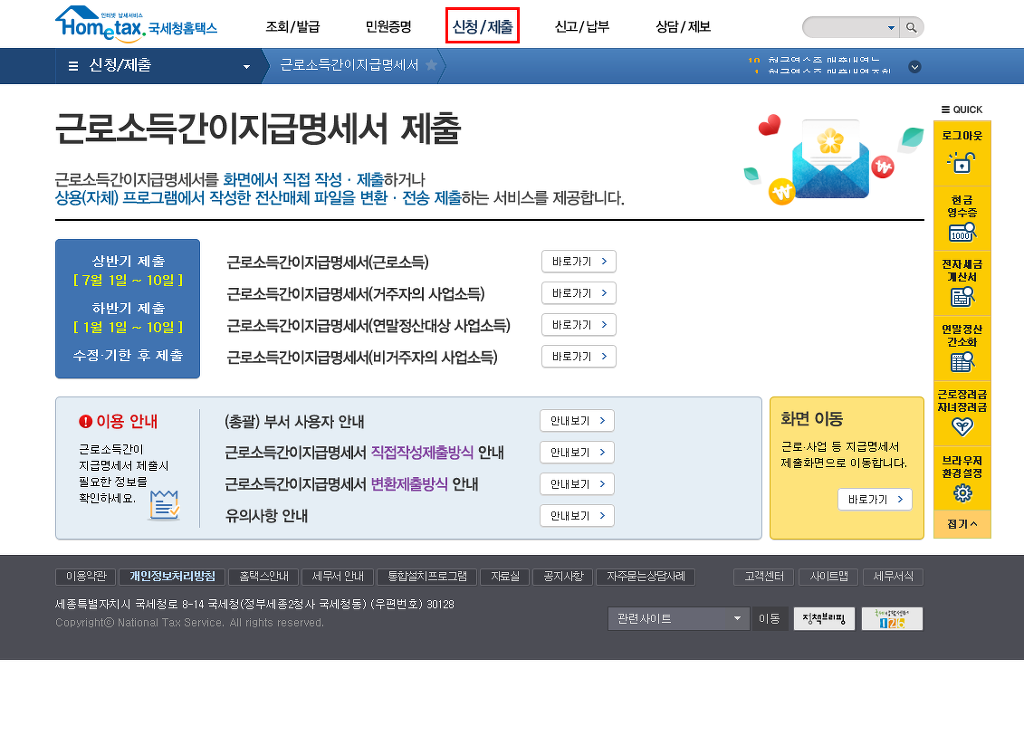Open the 신고/납부 top menu

[x=581, y=27]
